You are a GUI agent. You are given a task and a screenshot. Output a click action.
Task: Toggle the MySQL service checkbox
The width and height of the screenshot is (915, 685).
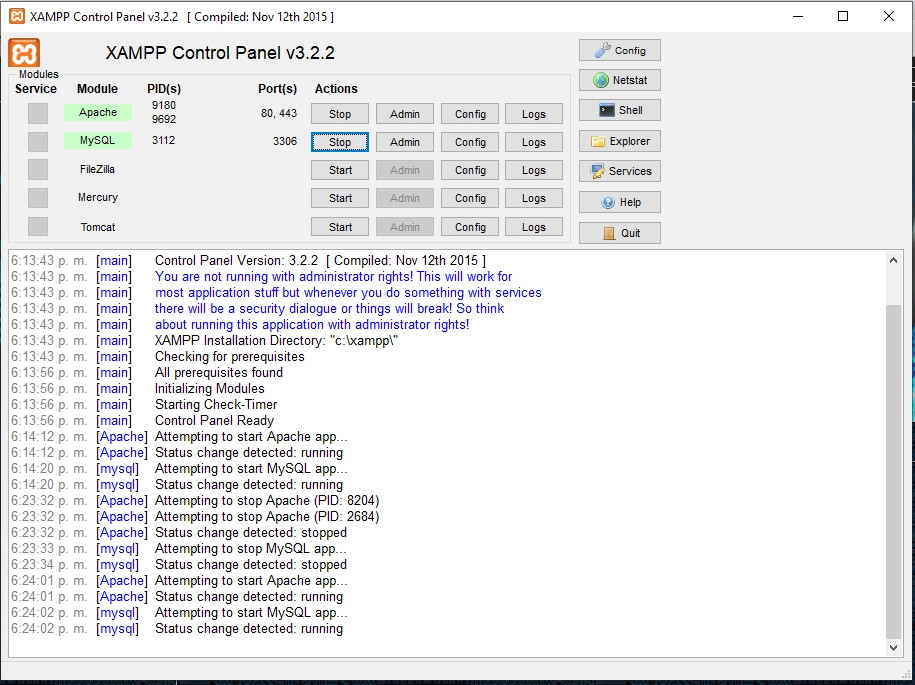point(38,141)
